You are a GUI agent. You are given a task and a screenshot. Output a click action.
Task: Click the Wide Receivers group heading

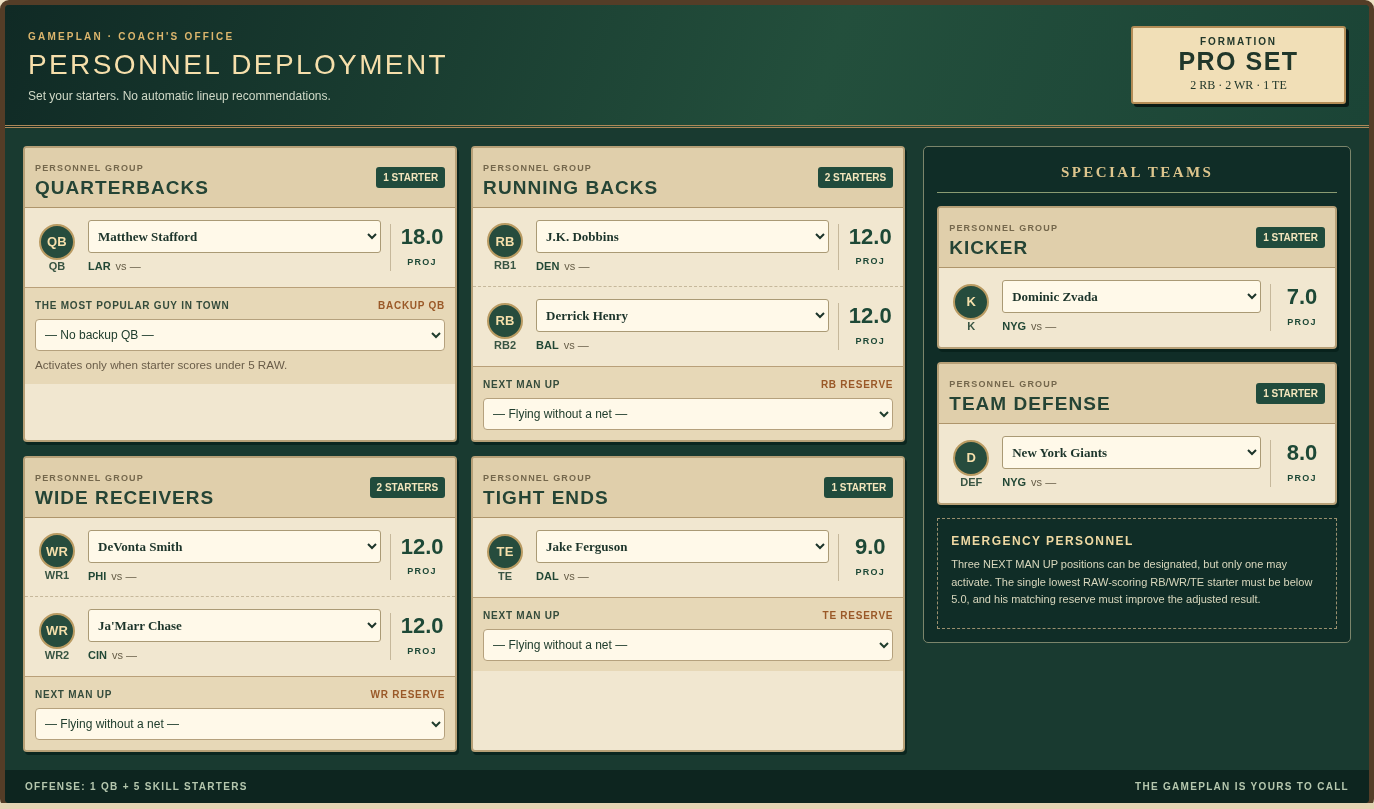point(124,498)
